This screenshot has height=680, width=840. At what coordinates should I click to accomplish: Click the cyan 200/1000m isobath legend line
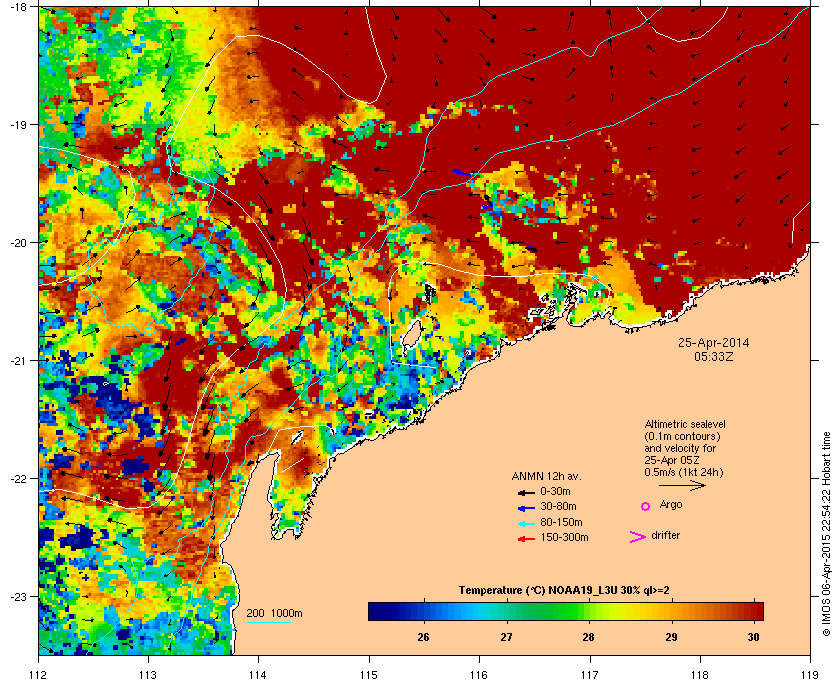click(268, 623)
